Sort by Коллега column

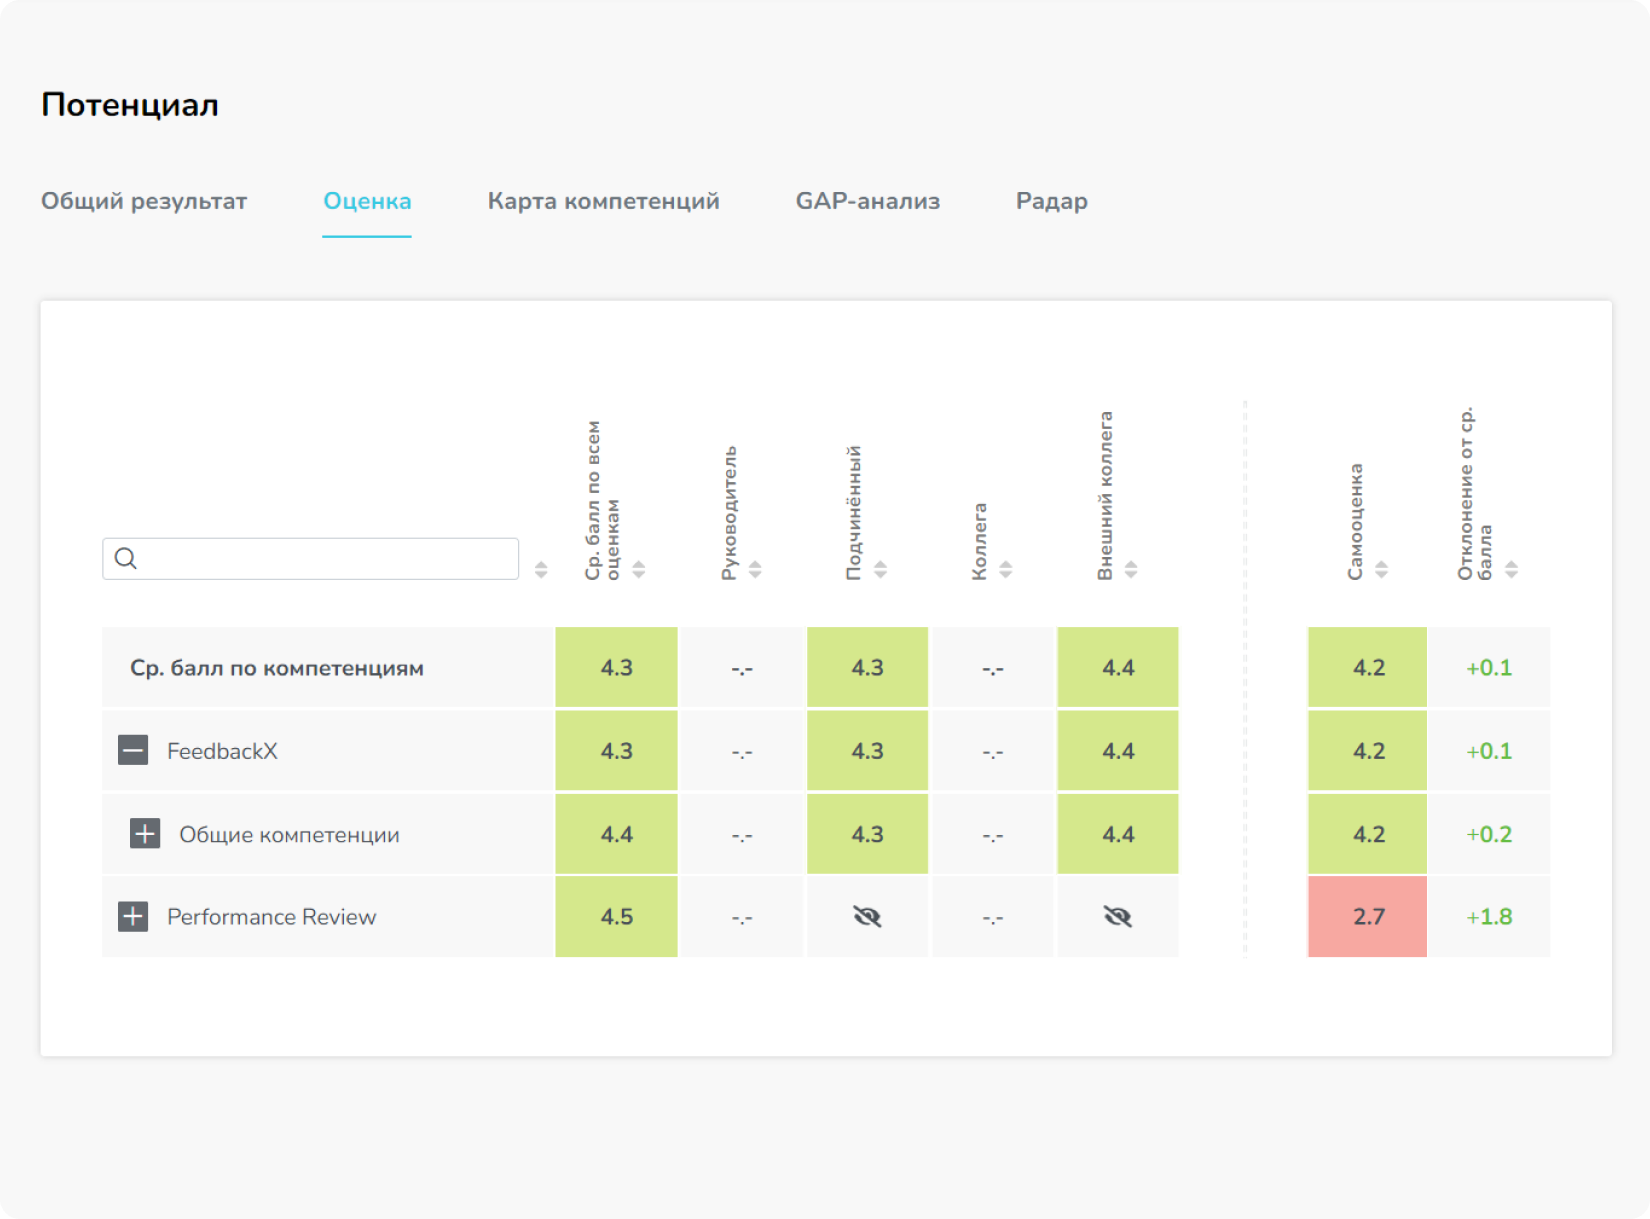1005,570
